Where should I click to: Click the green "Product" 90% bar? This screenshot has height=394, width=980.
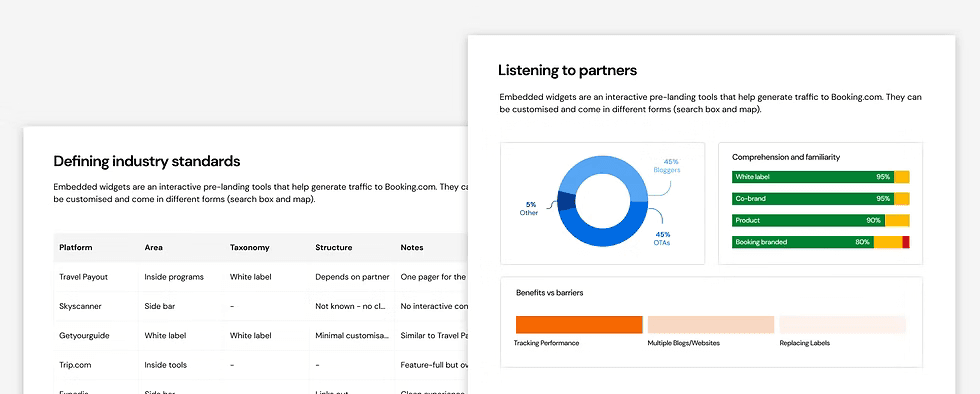coord(809,220)
